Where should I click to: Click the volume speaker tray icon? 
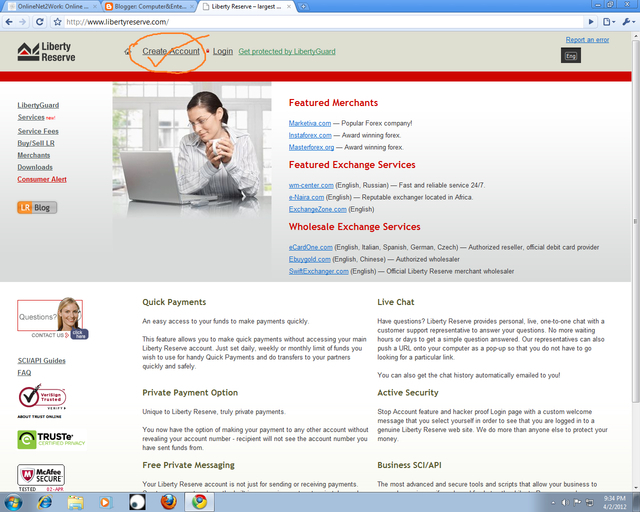point(565,503)
